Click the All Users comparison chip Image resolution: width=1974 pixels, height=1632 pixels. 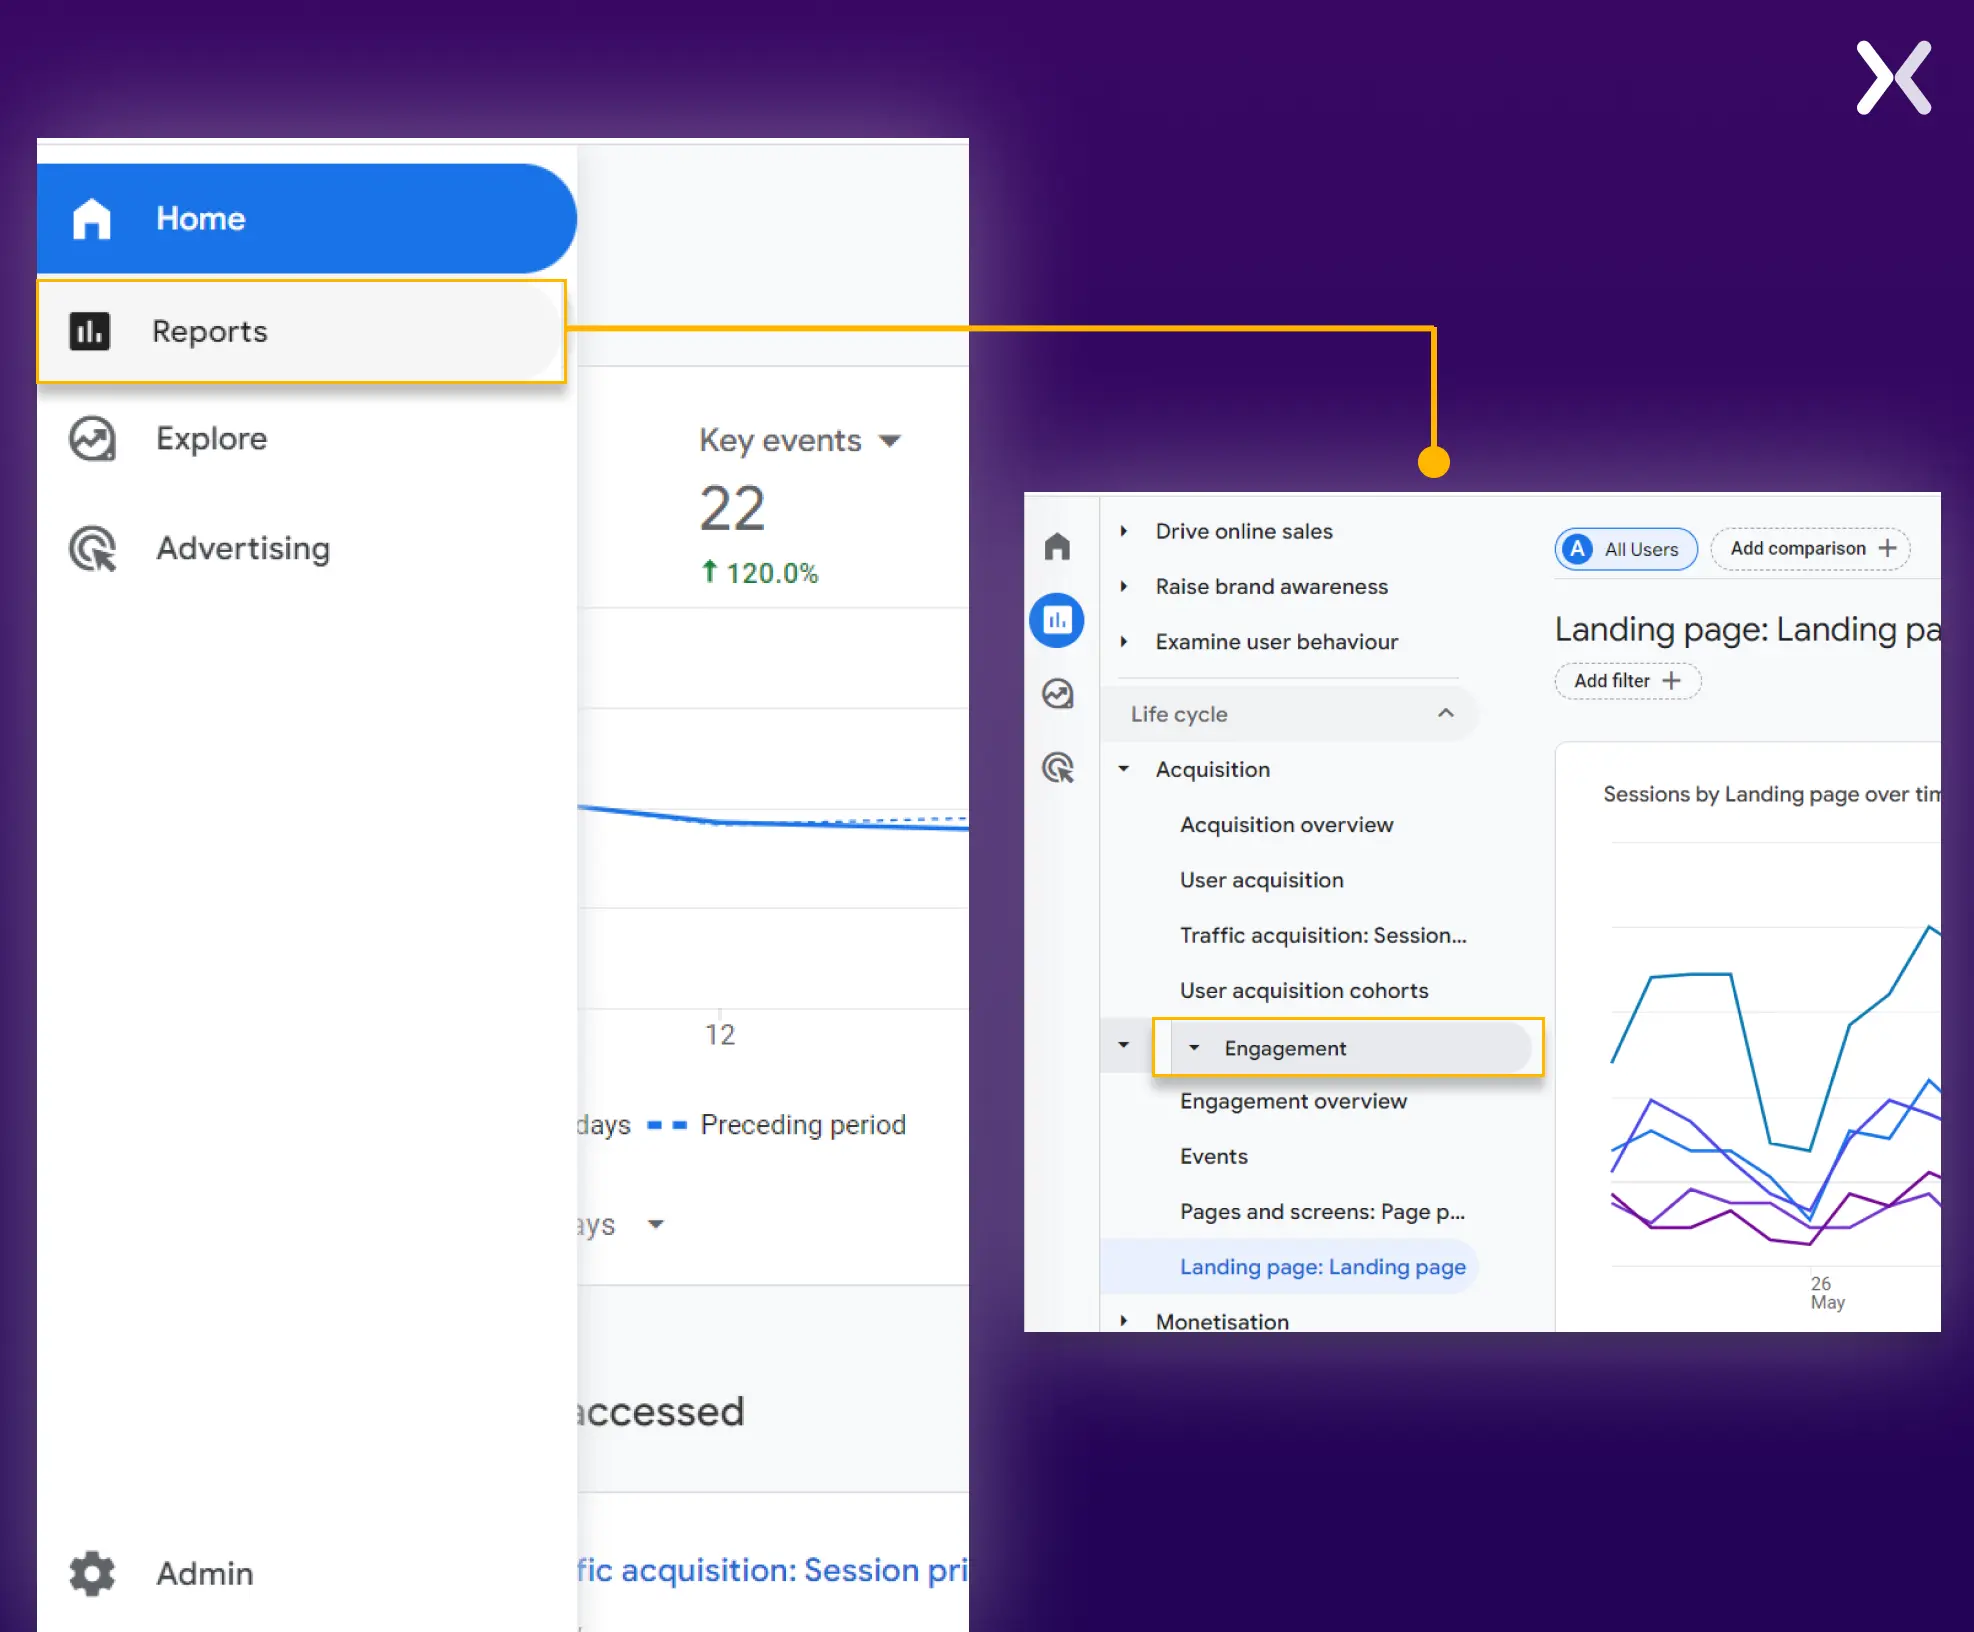click(1626, 549)
